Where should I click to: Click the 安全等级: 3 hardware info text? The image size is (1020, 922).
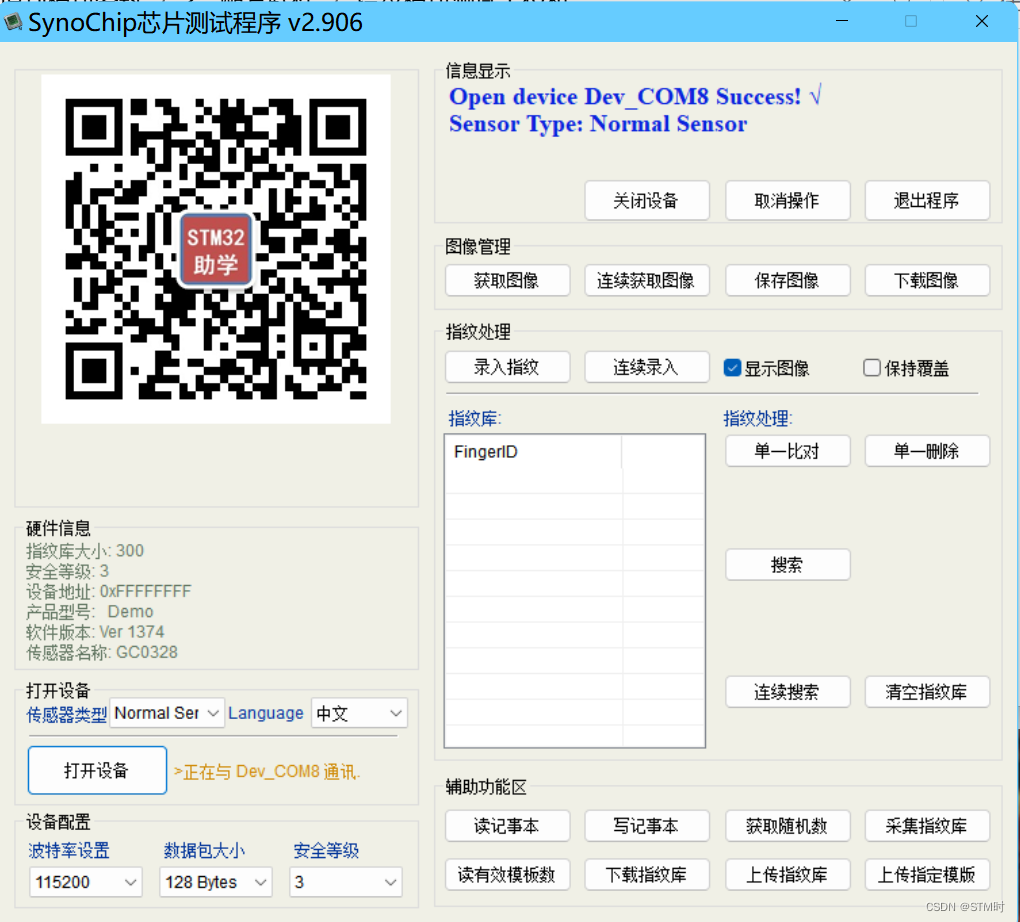pos(68,571)
